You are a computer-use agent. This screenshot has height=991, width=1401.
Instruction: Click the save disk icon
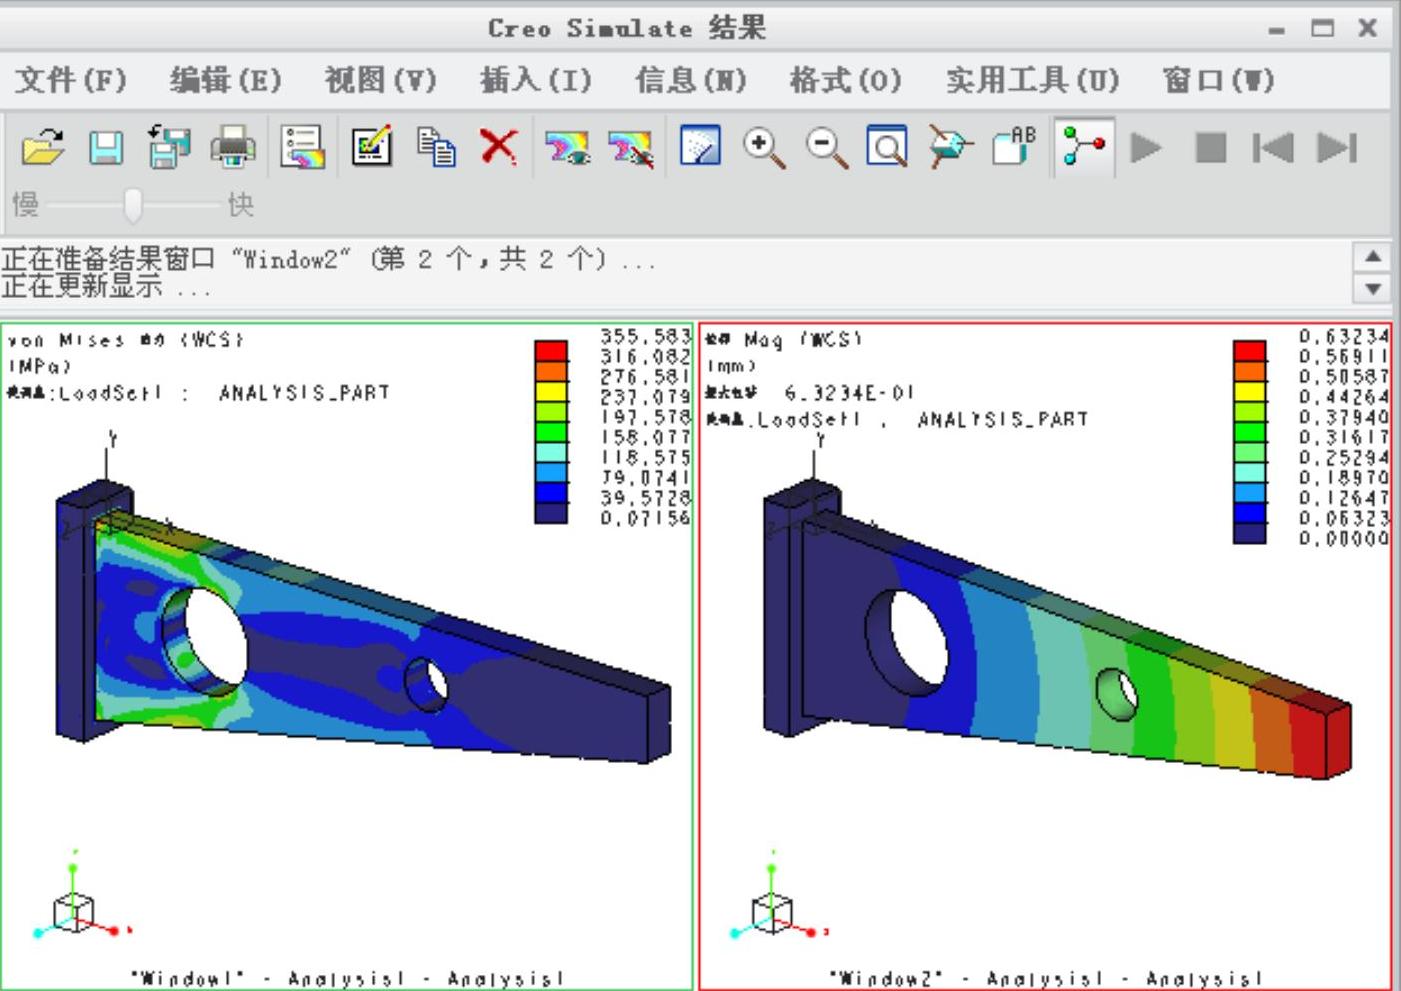[106, 148]
